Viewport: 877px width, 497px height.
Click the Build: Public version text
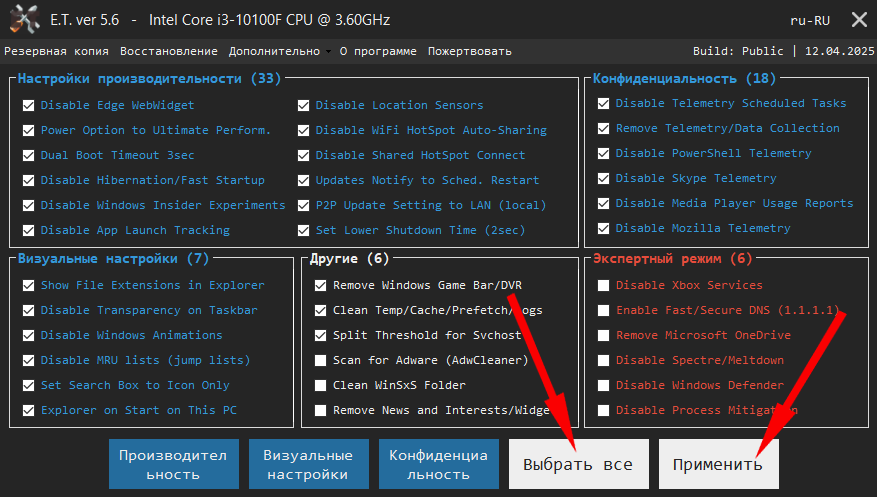pyautogui.click(x=738, y=51)
